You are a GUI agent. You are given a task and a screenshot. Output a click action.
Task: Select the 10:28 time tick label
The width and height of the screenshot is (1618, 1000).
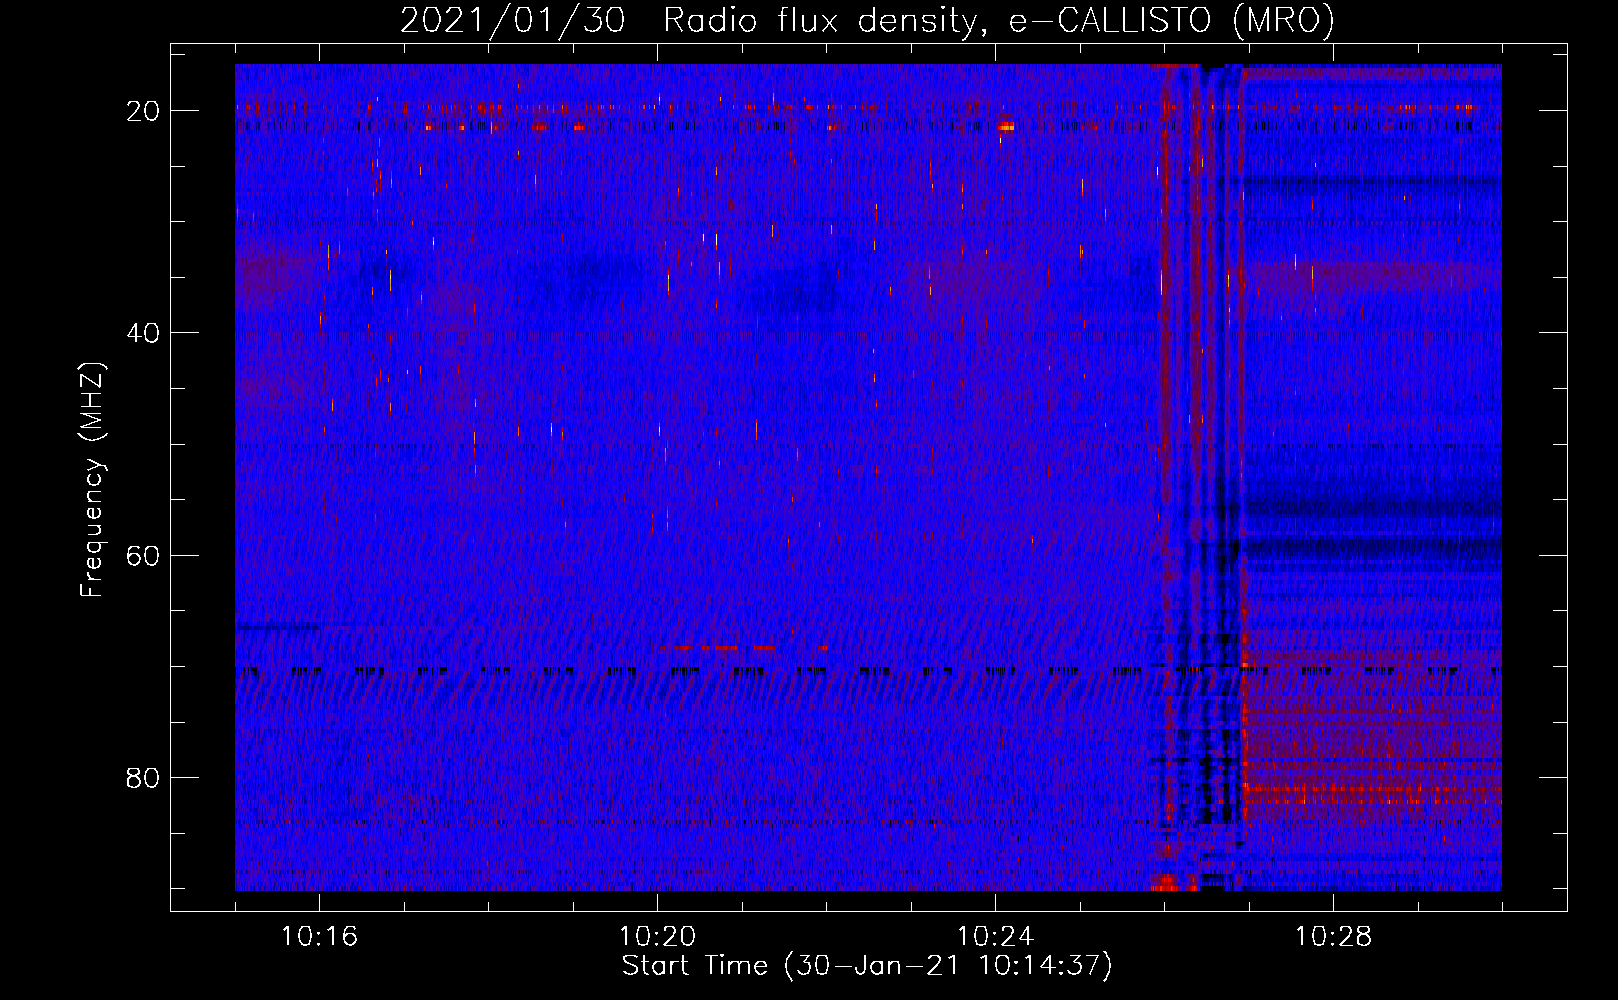point(1333,937)
